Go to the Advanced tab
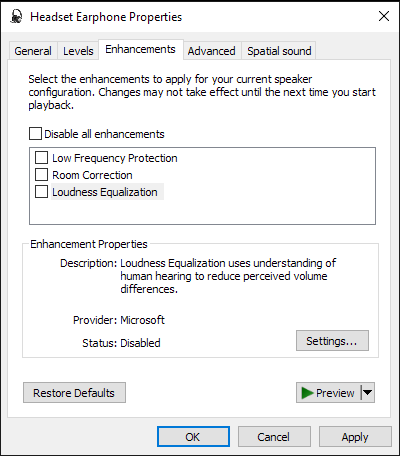 tap(211, 51)
